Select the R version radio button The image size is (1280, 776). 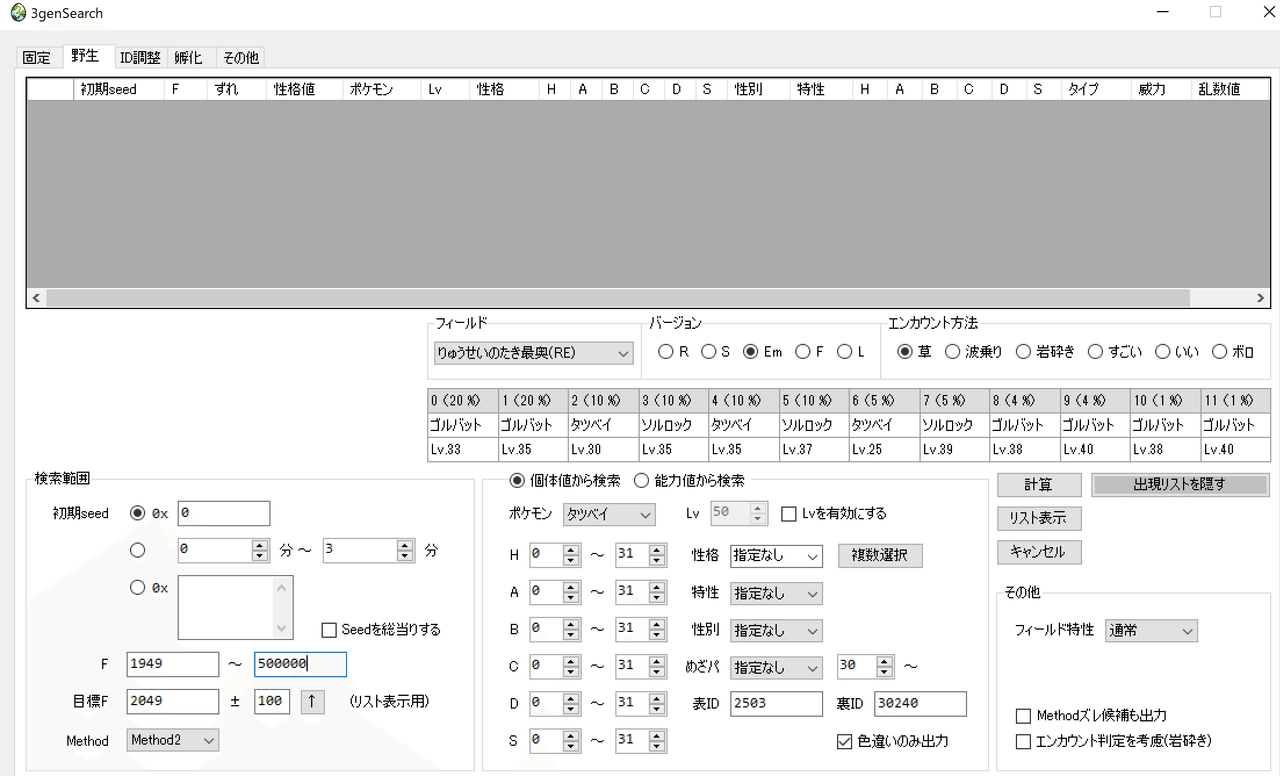point(666,351)
